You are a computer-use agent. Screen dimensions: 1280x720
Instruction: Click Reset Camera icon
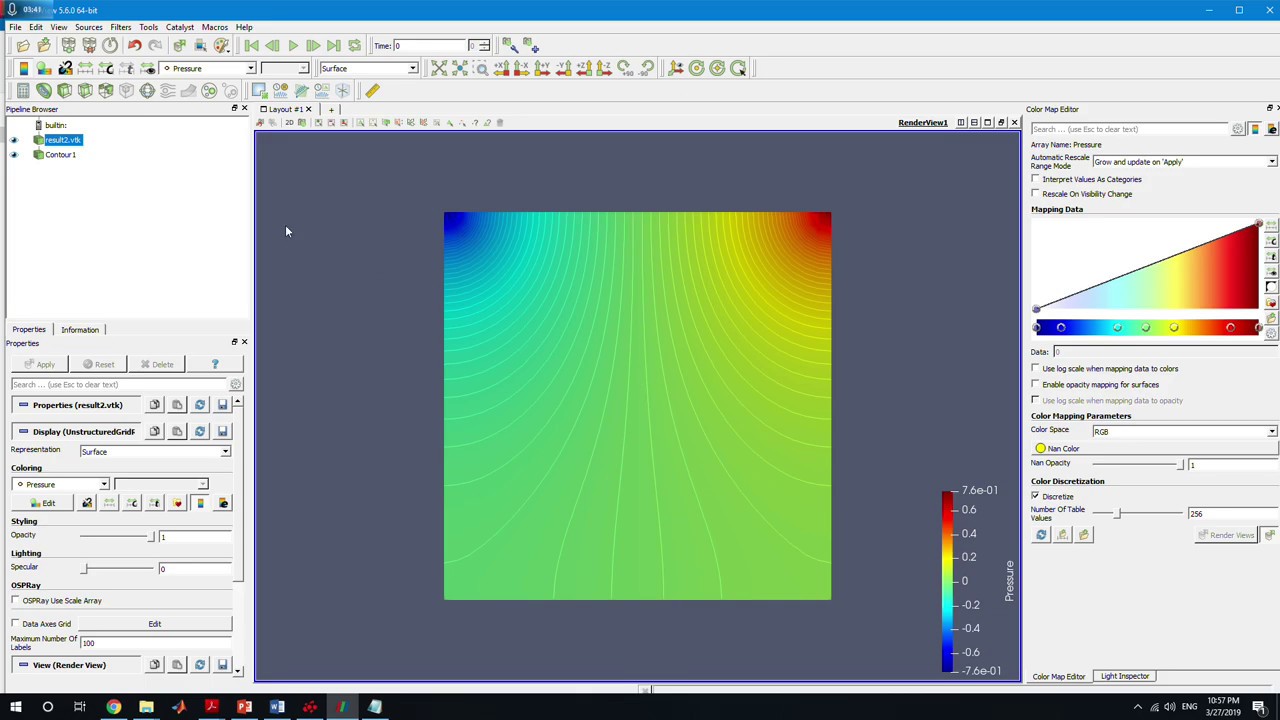439,68
